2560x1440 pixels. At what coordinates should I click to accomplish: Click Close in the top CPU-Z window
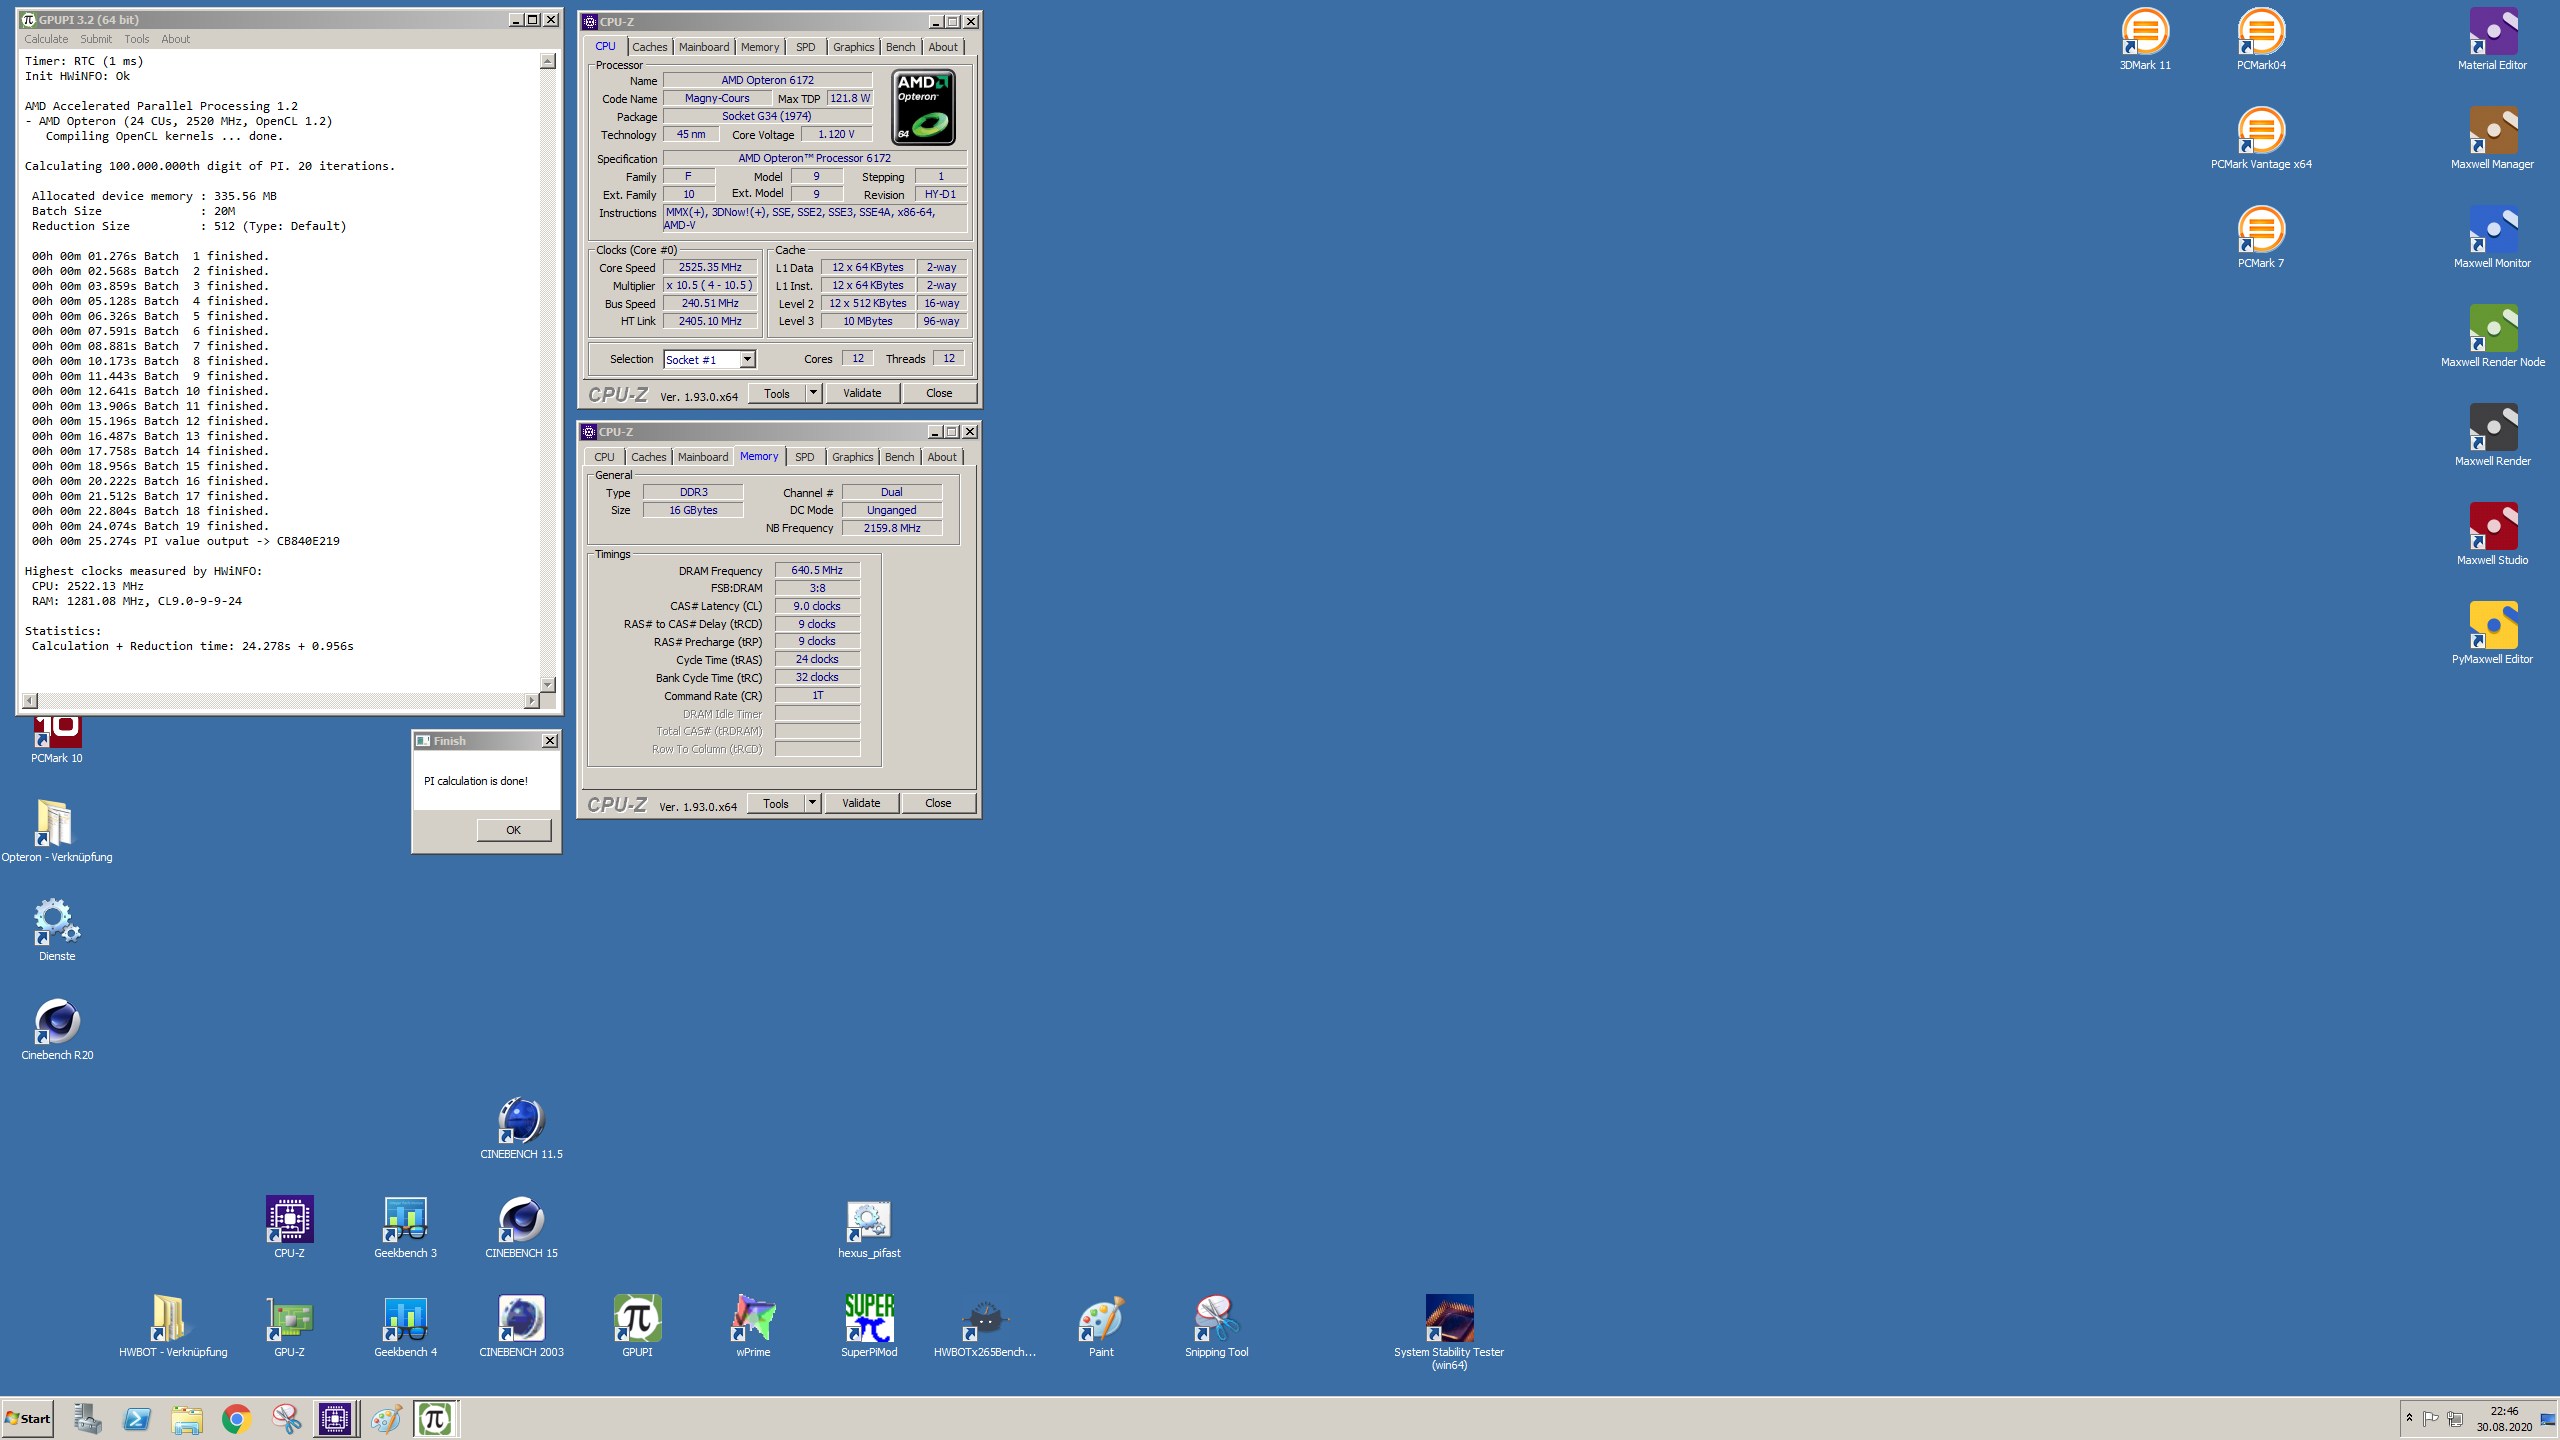pos(939,393)
